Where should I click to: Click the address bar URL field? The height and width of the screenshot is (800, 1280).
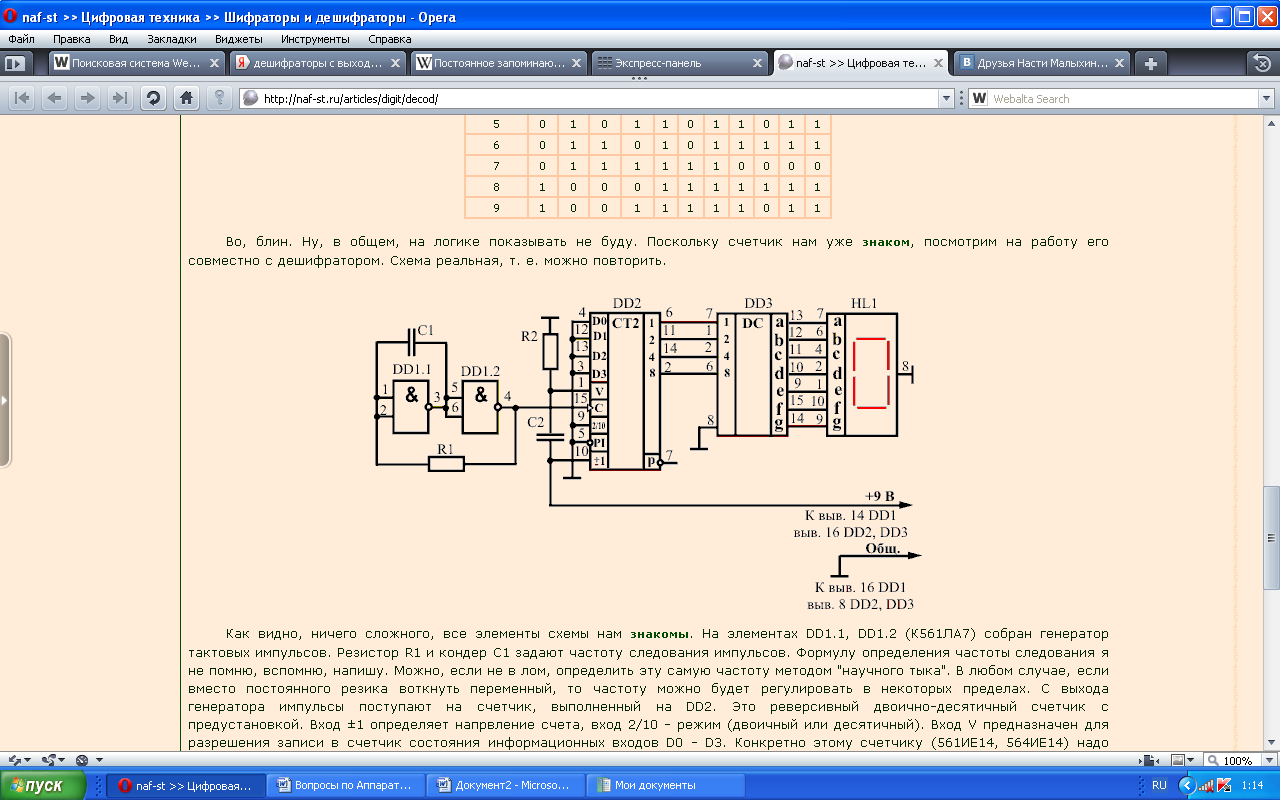pyautogui.click(x=597, y=98)
